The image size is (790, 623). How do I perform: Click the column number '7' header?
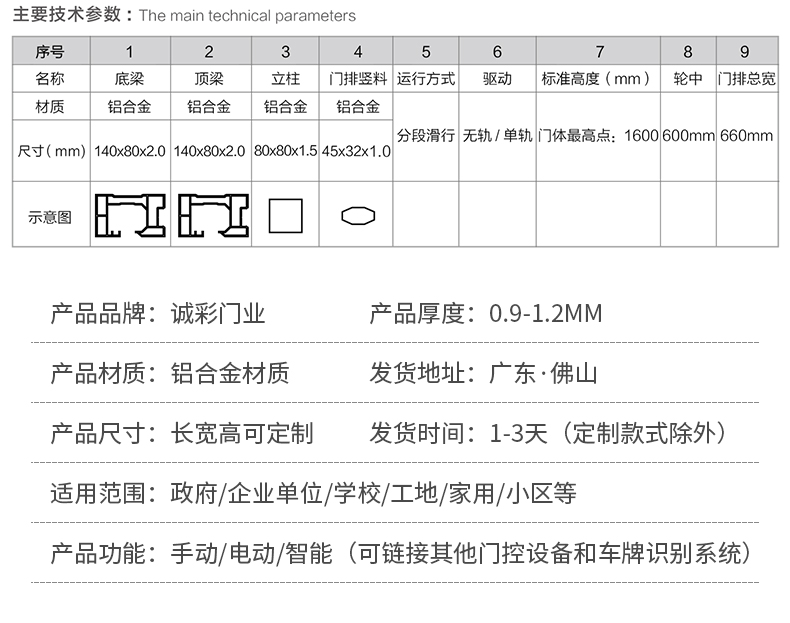tap(600, 51)
